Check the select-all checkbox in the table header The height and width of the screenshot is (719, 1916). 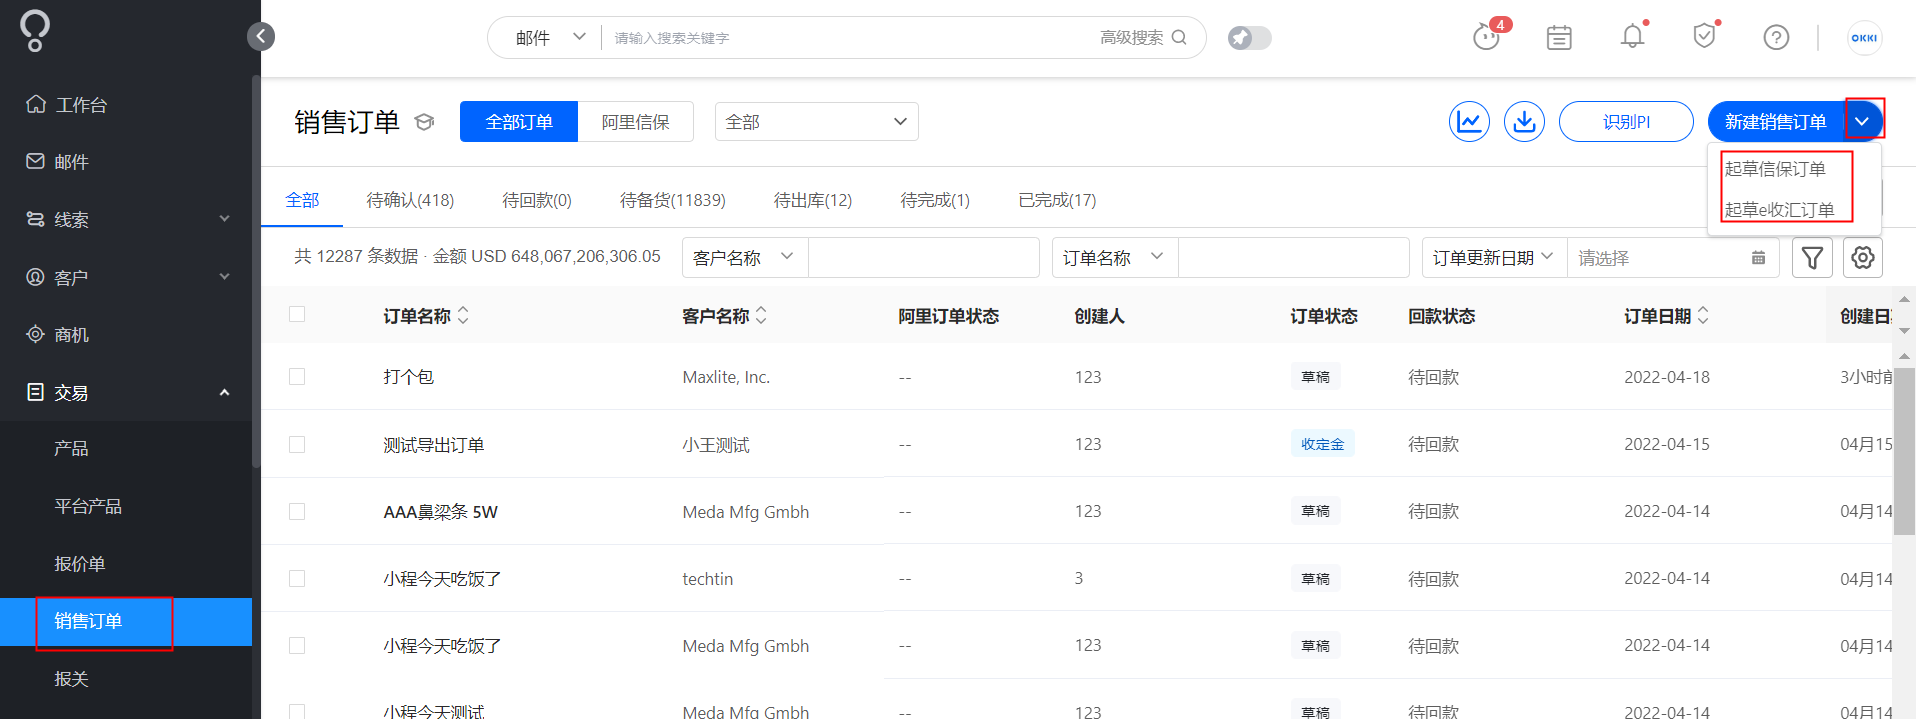(x=297, y=314)
